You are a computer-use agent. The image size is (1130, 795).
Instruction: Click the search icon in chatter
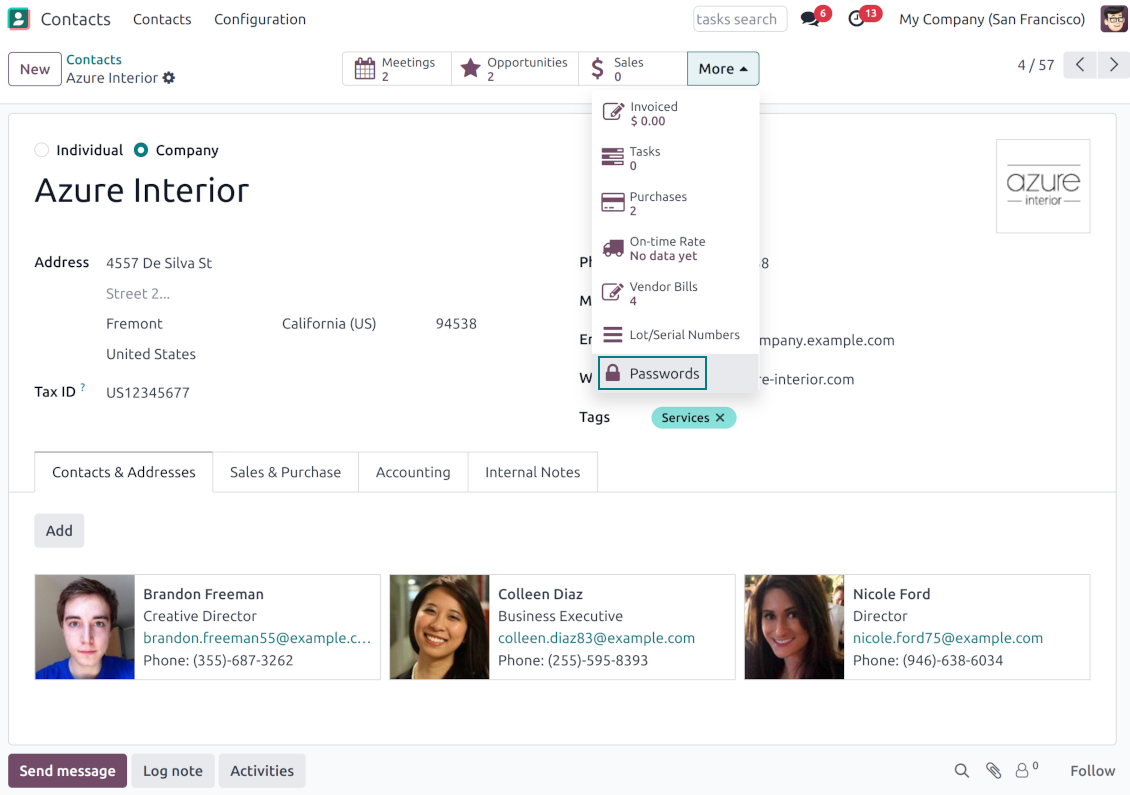(961, 771)
